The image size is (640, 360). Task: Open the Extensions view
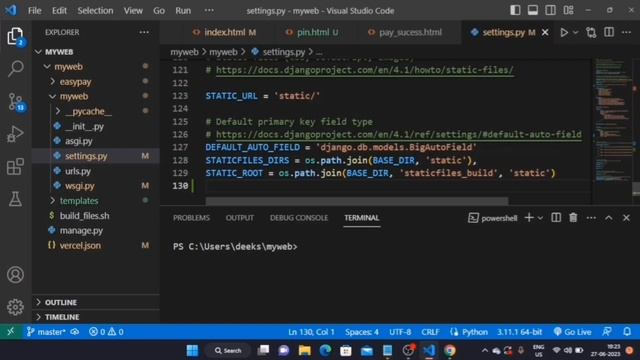(x=16, y=167)
